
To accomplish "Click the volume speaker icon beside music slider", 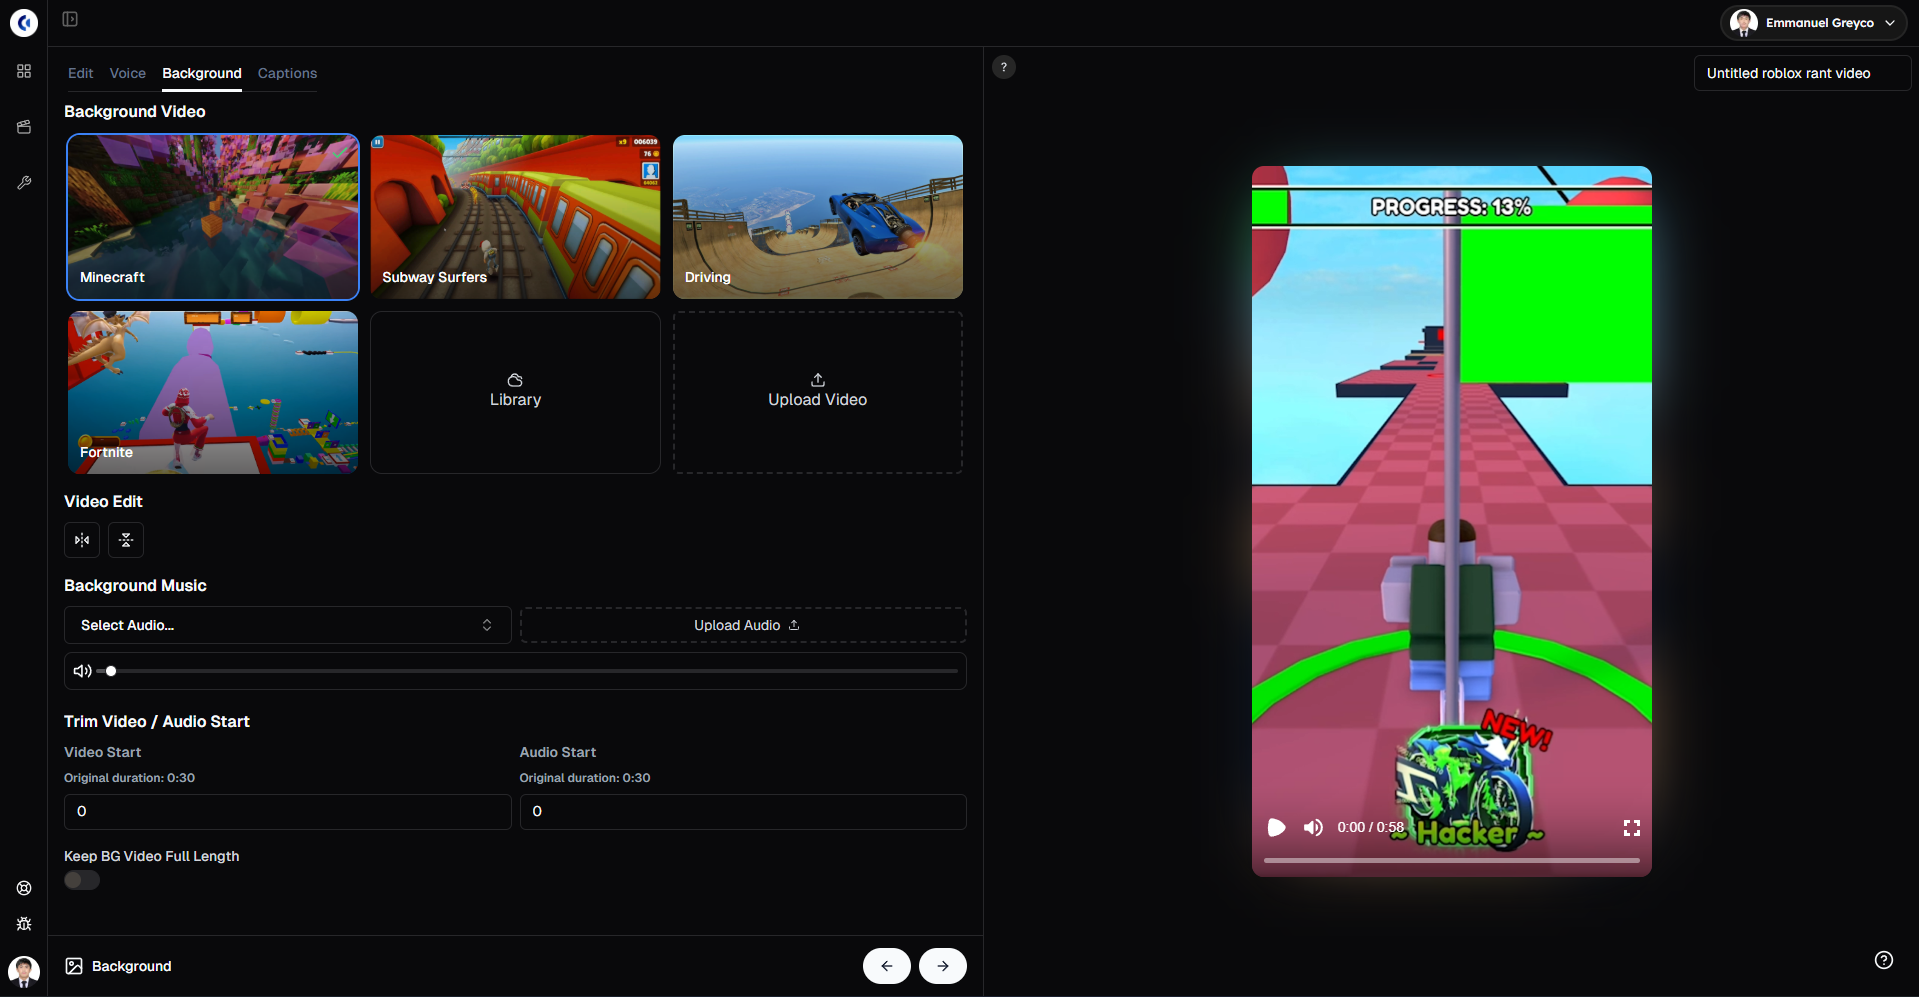I will tap(83, 671).
